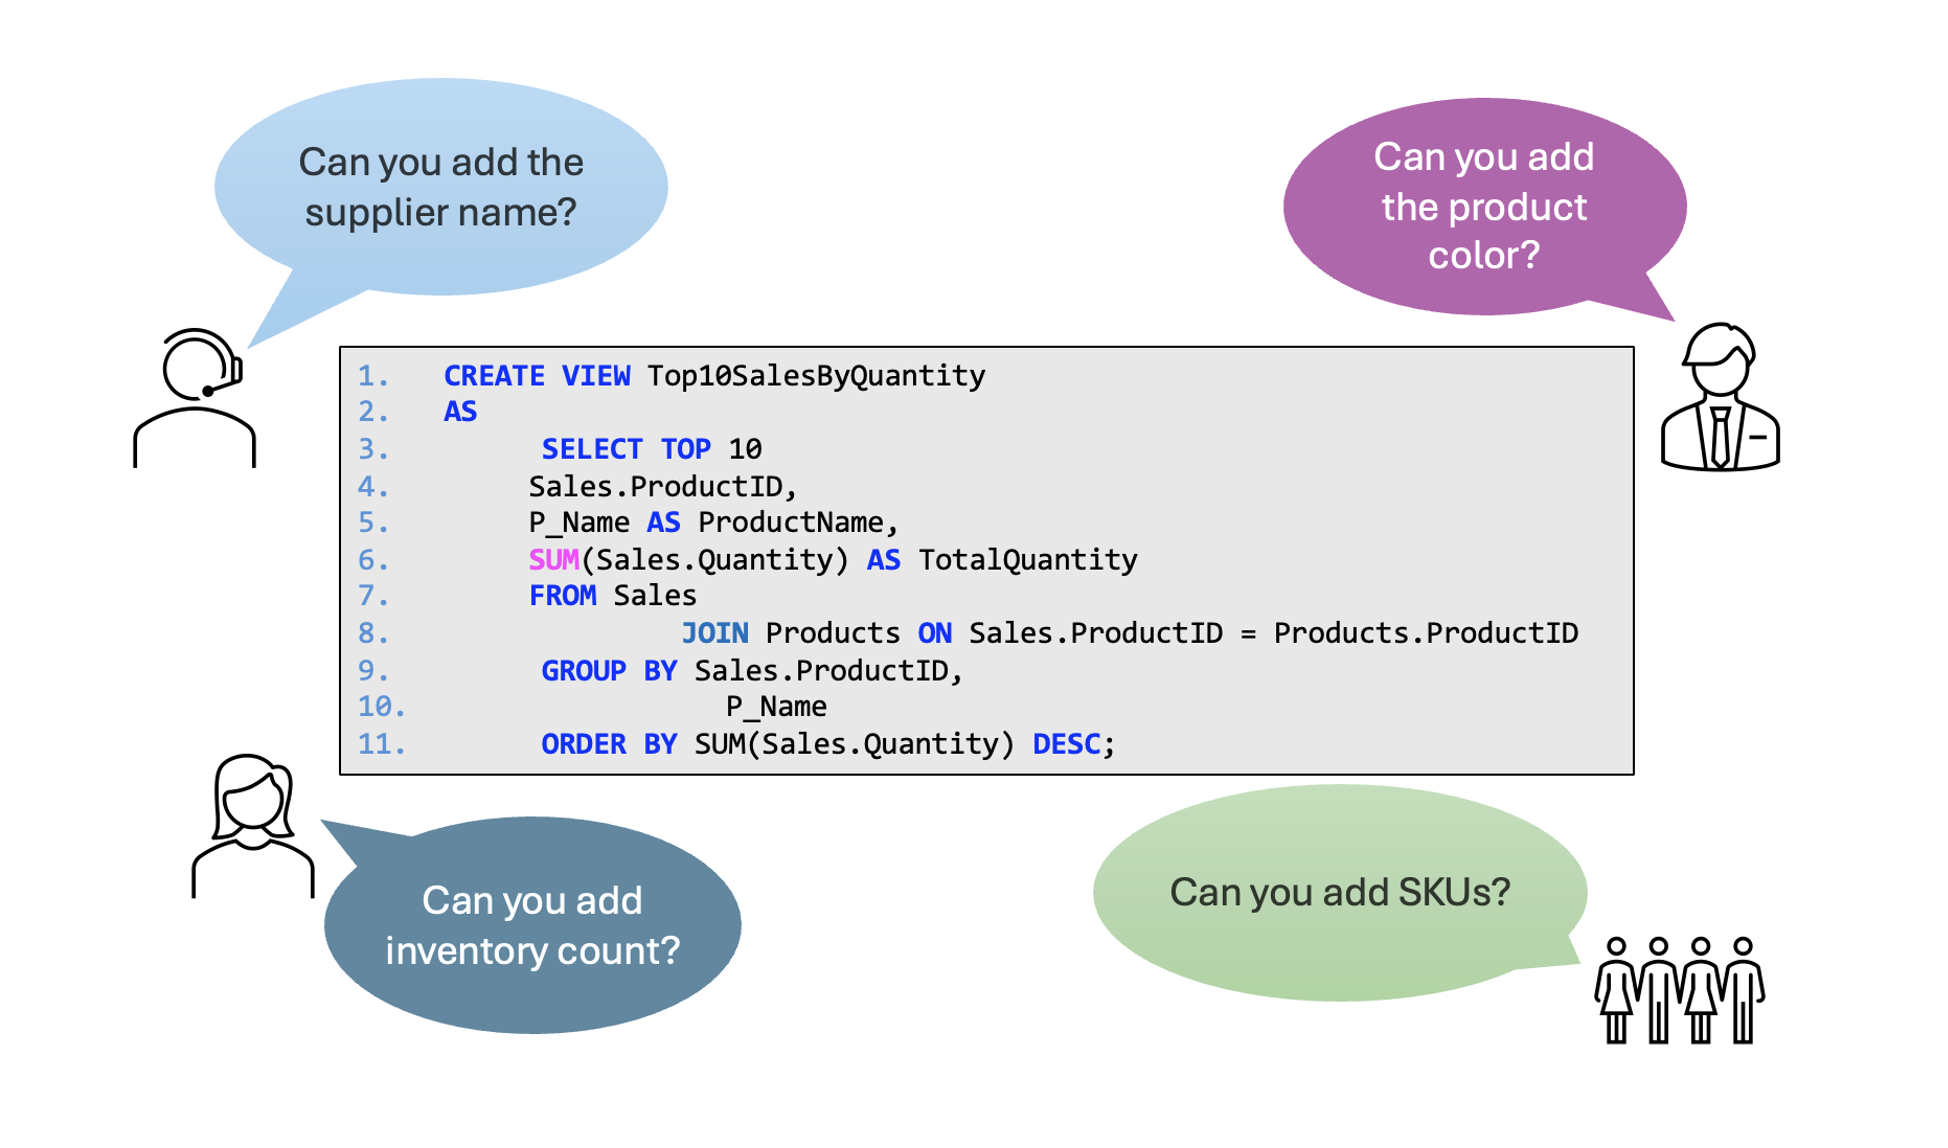The image size is (1948, 1148).
Task: Click the JOIN keyword on line 8
Action: click(714, 633)
